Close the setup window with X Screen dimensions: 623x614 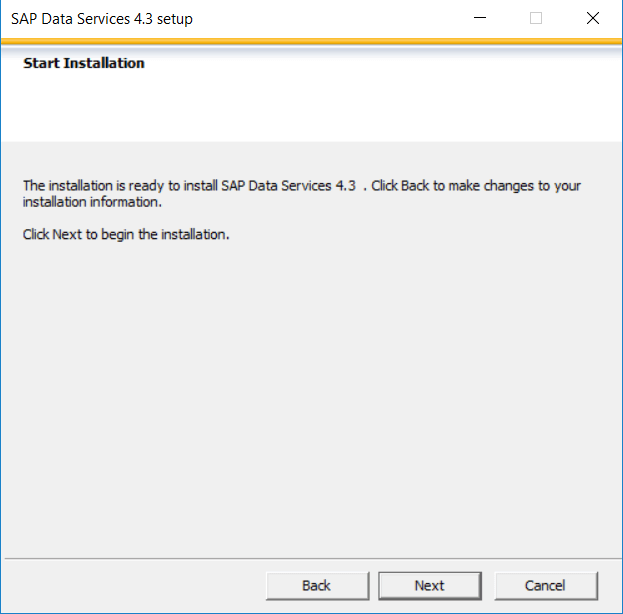point(593,18)
